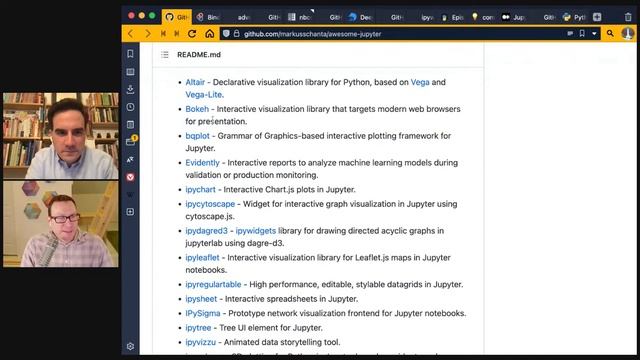Switch to the Python tab

pos(574,17)
